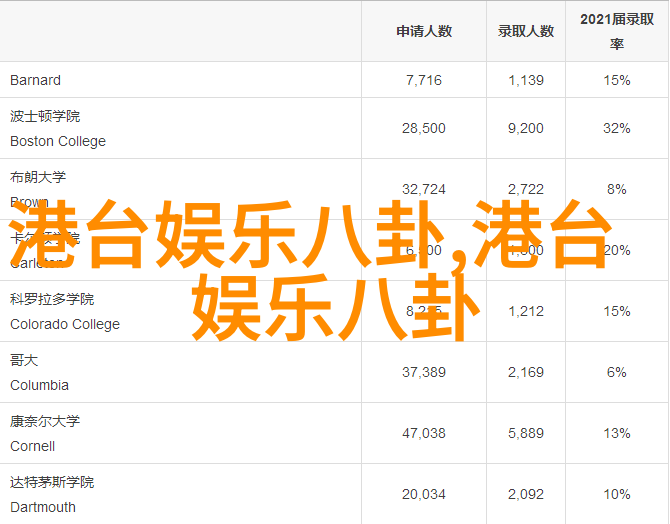The image size is (670, 524).
Task: Select the 波士顿学院 label
Action: 45,116
